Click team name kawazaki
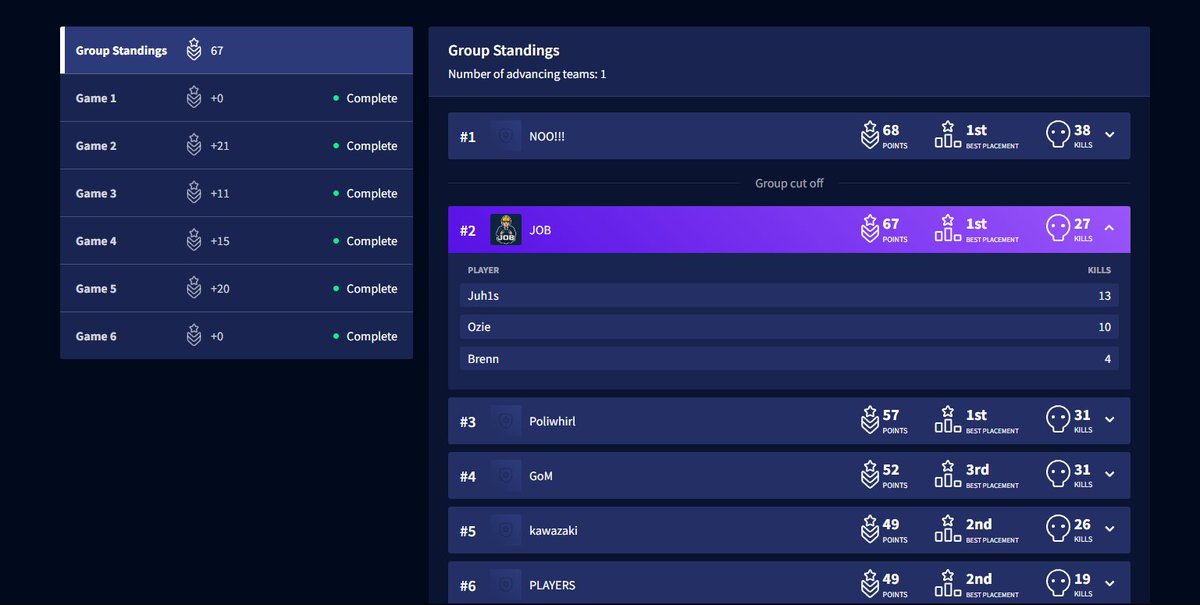The width and height of the screenshot is (1200, 605). click(x=553, y=530)
